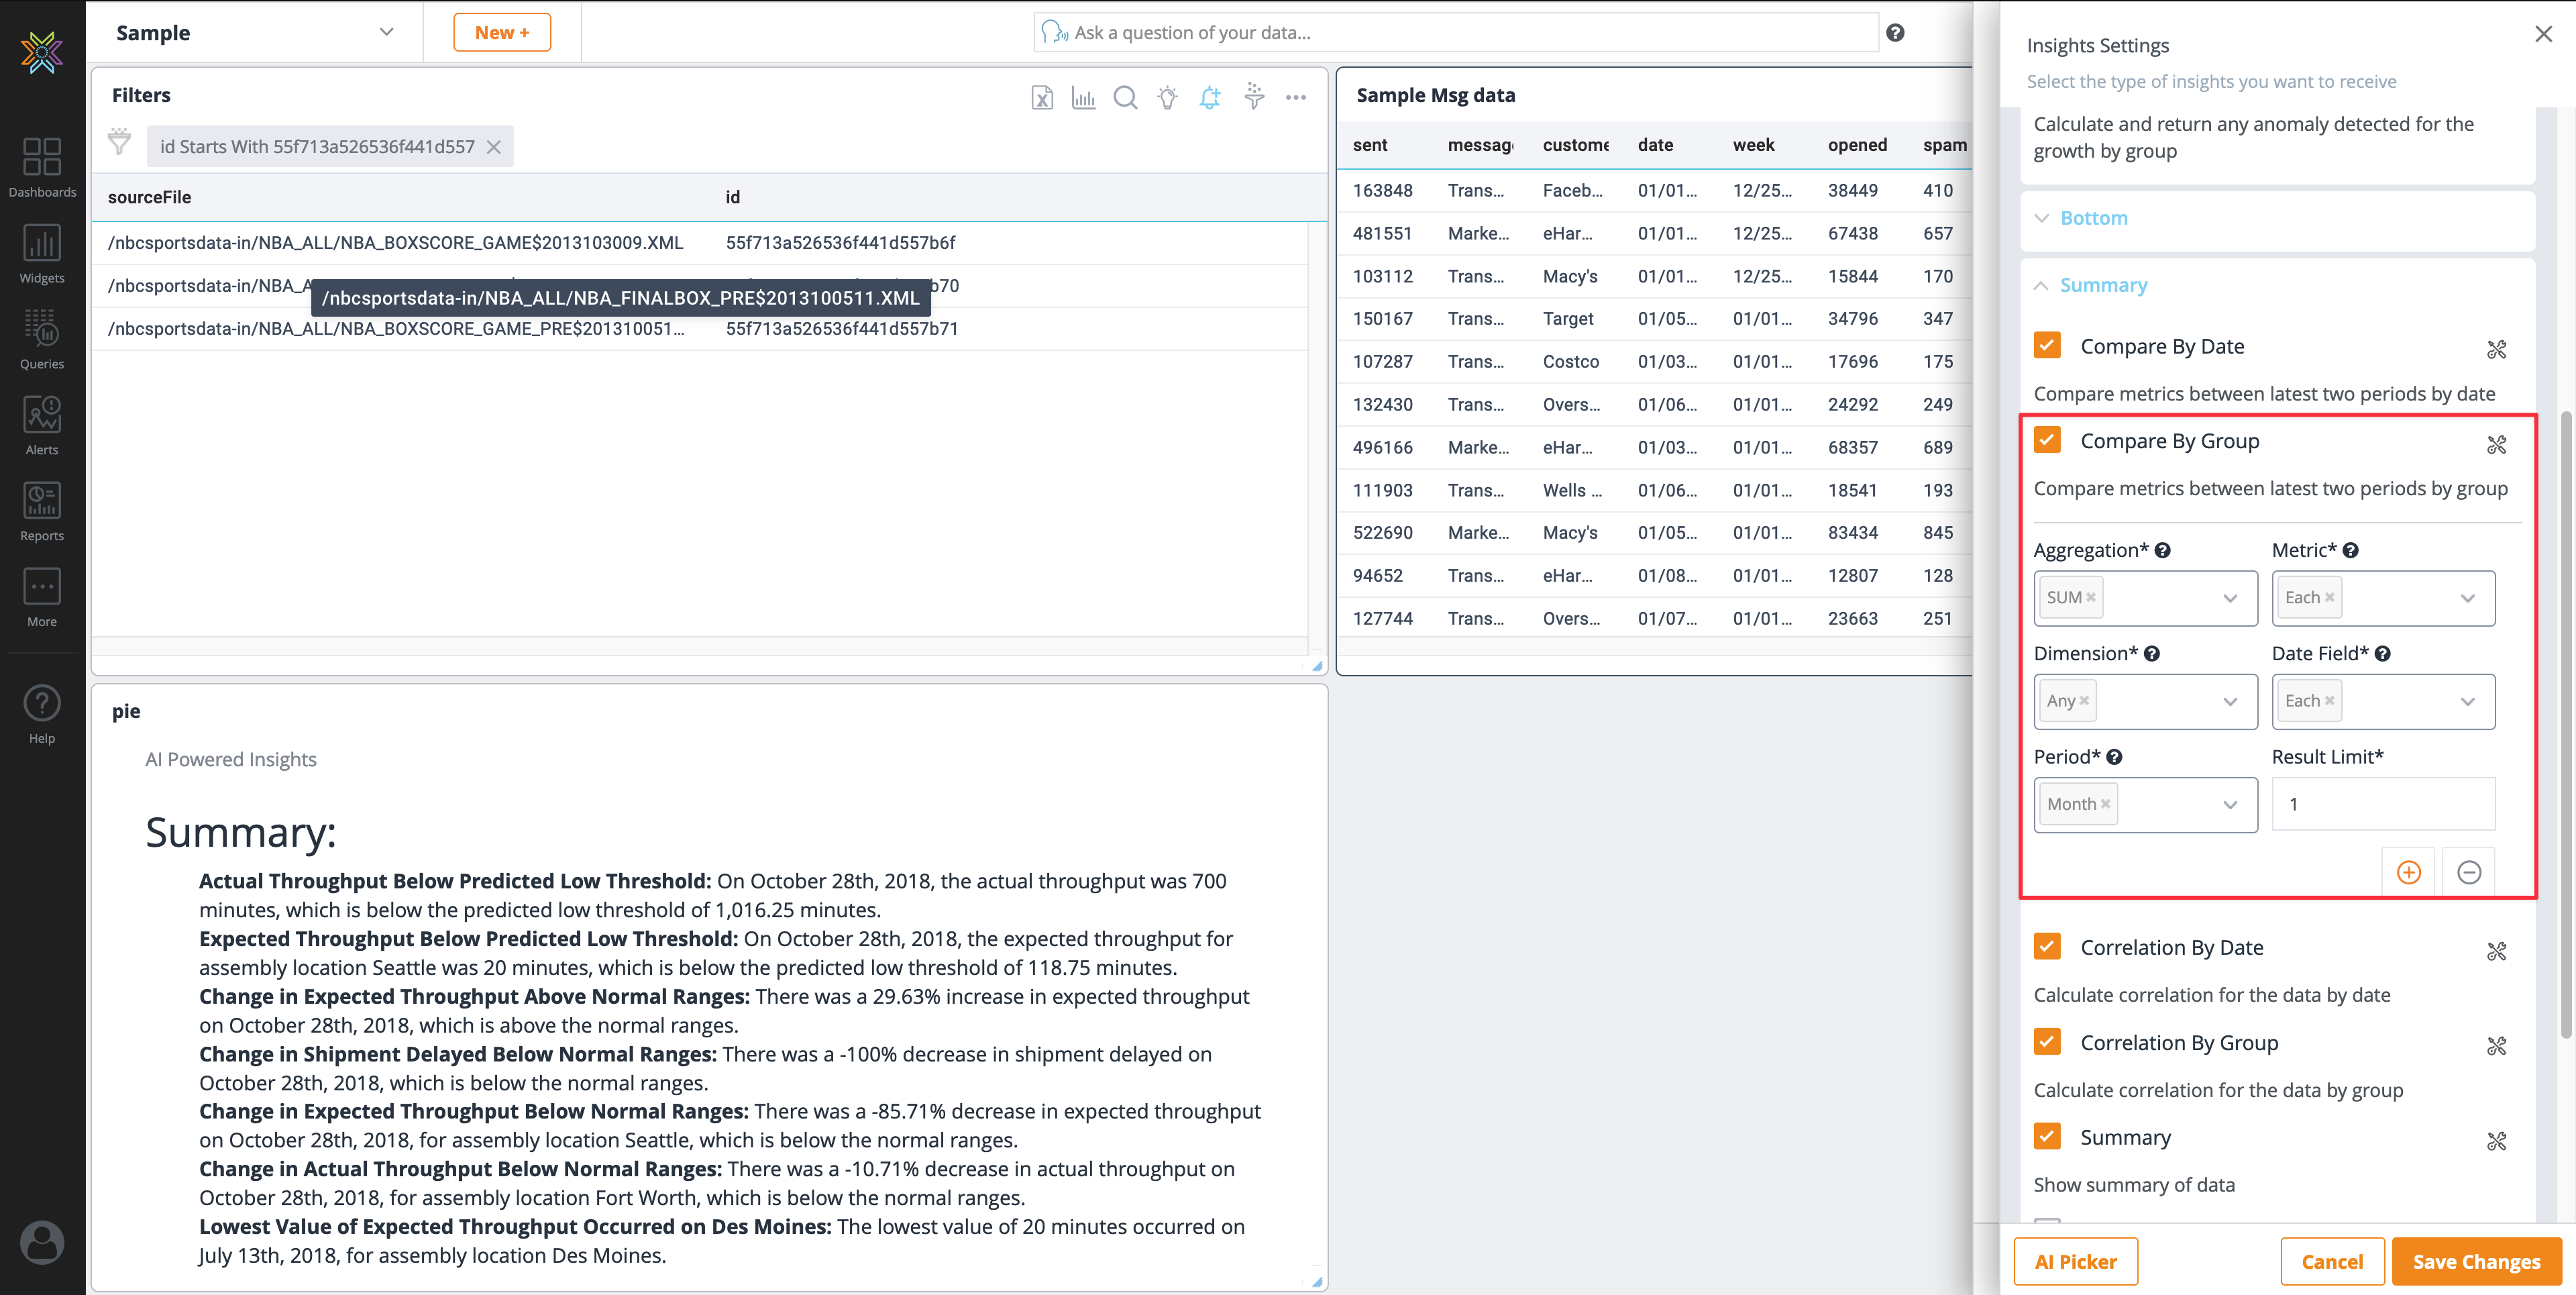
Task: Click the Save Changes button
Action: pyautogui.click(x=2475, y=1261)
